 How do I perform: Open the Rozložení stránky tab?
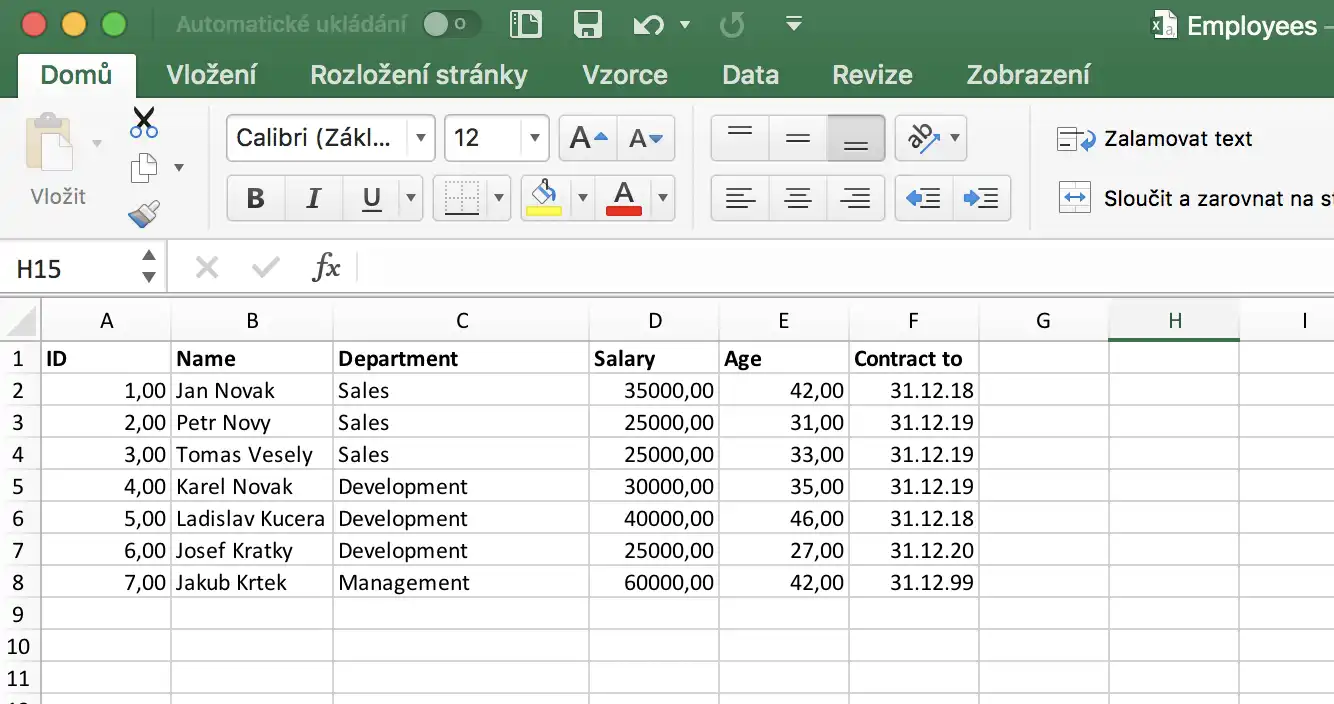click(418, 75)
